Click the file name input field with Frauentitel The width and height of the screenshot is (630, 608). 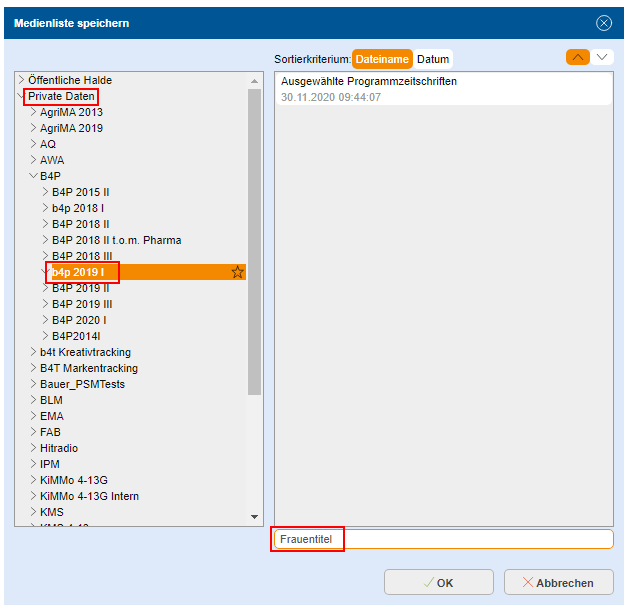point(443,540)
